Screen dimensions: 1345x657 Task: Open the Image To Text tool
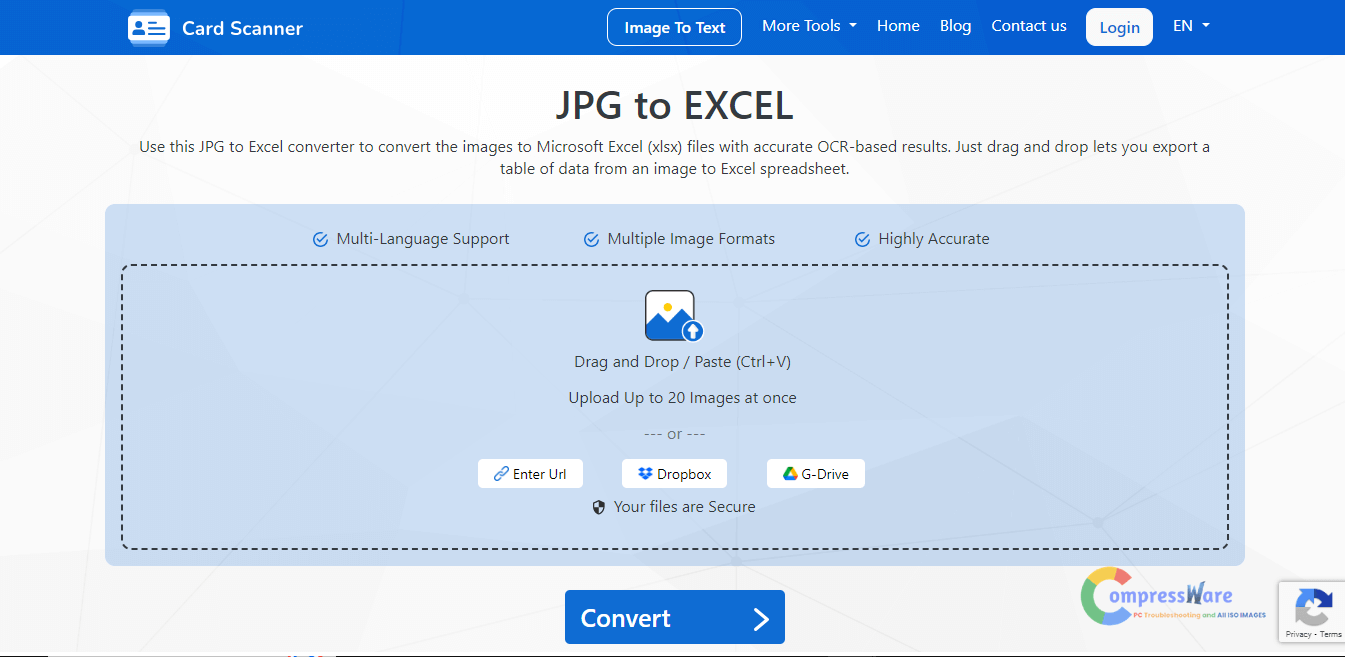(x=674, y=27)
